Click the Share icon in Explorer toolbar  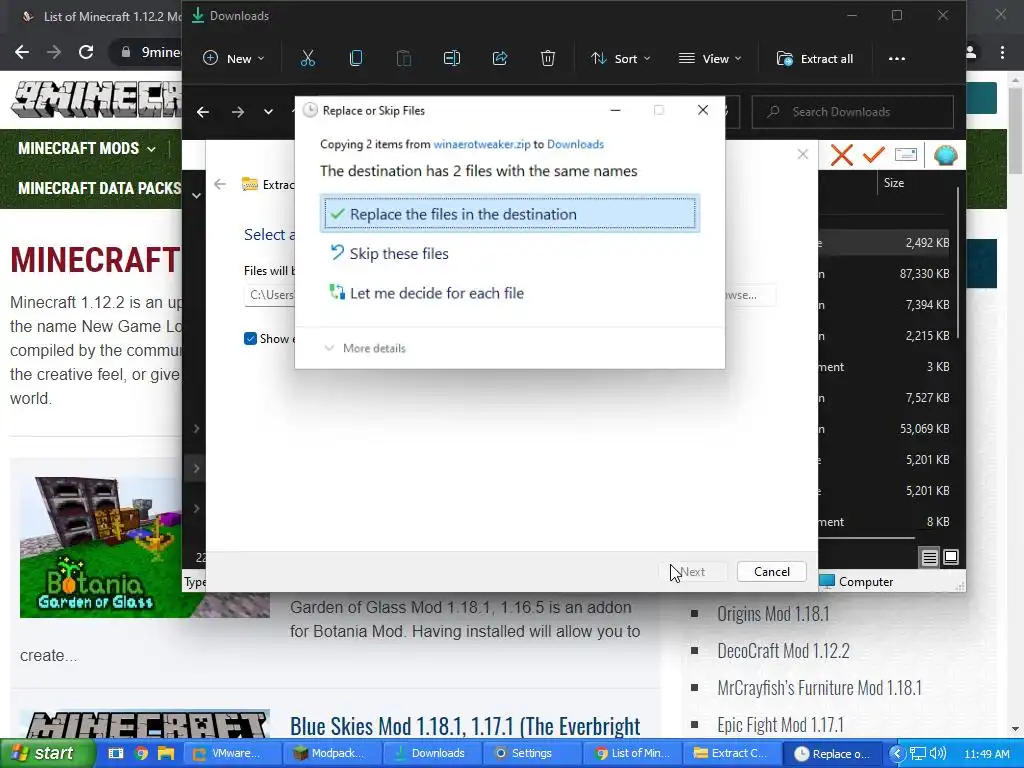pos(500,59)
